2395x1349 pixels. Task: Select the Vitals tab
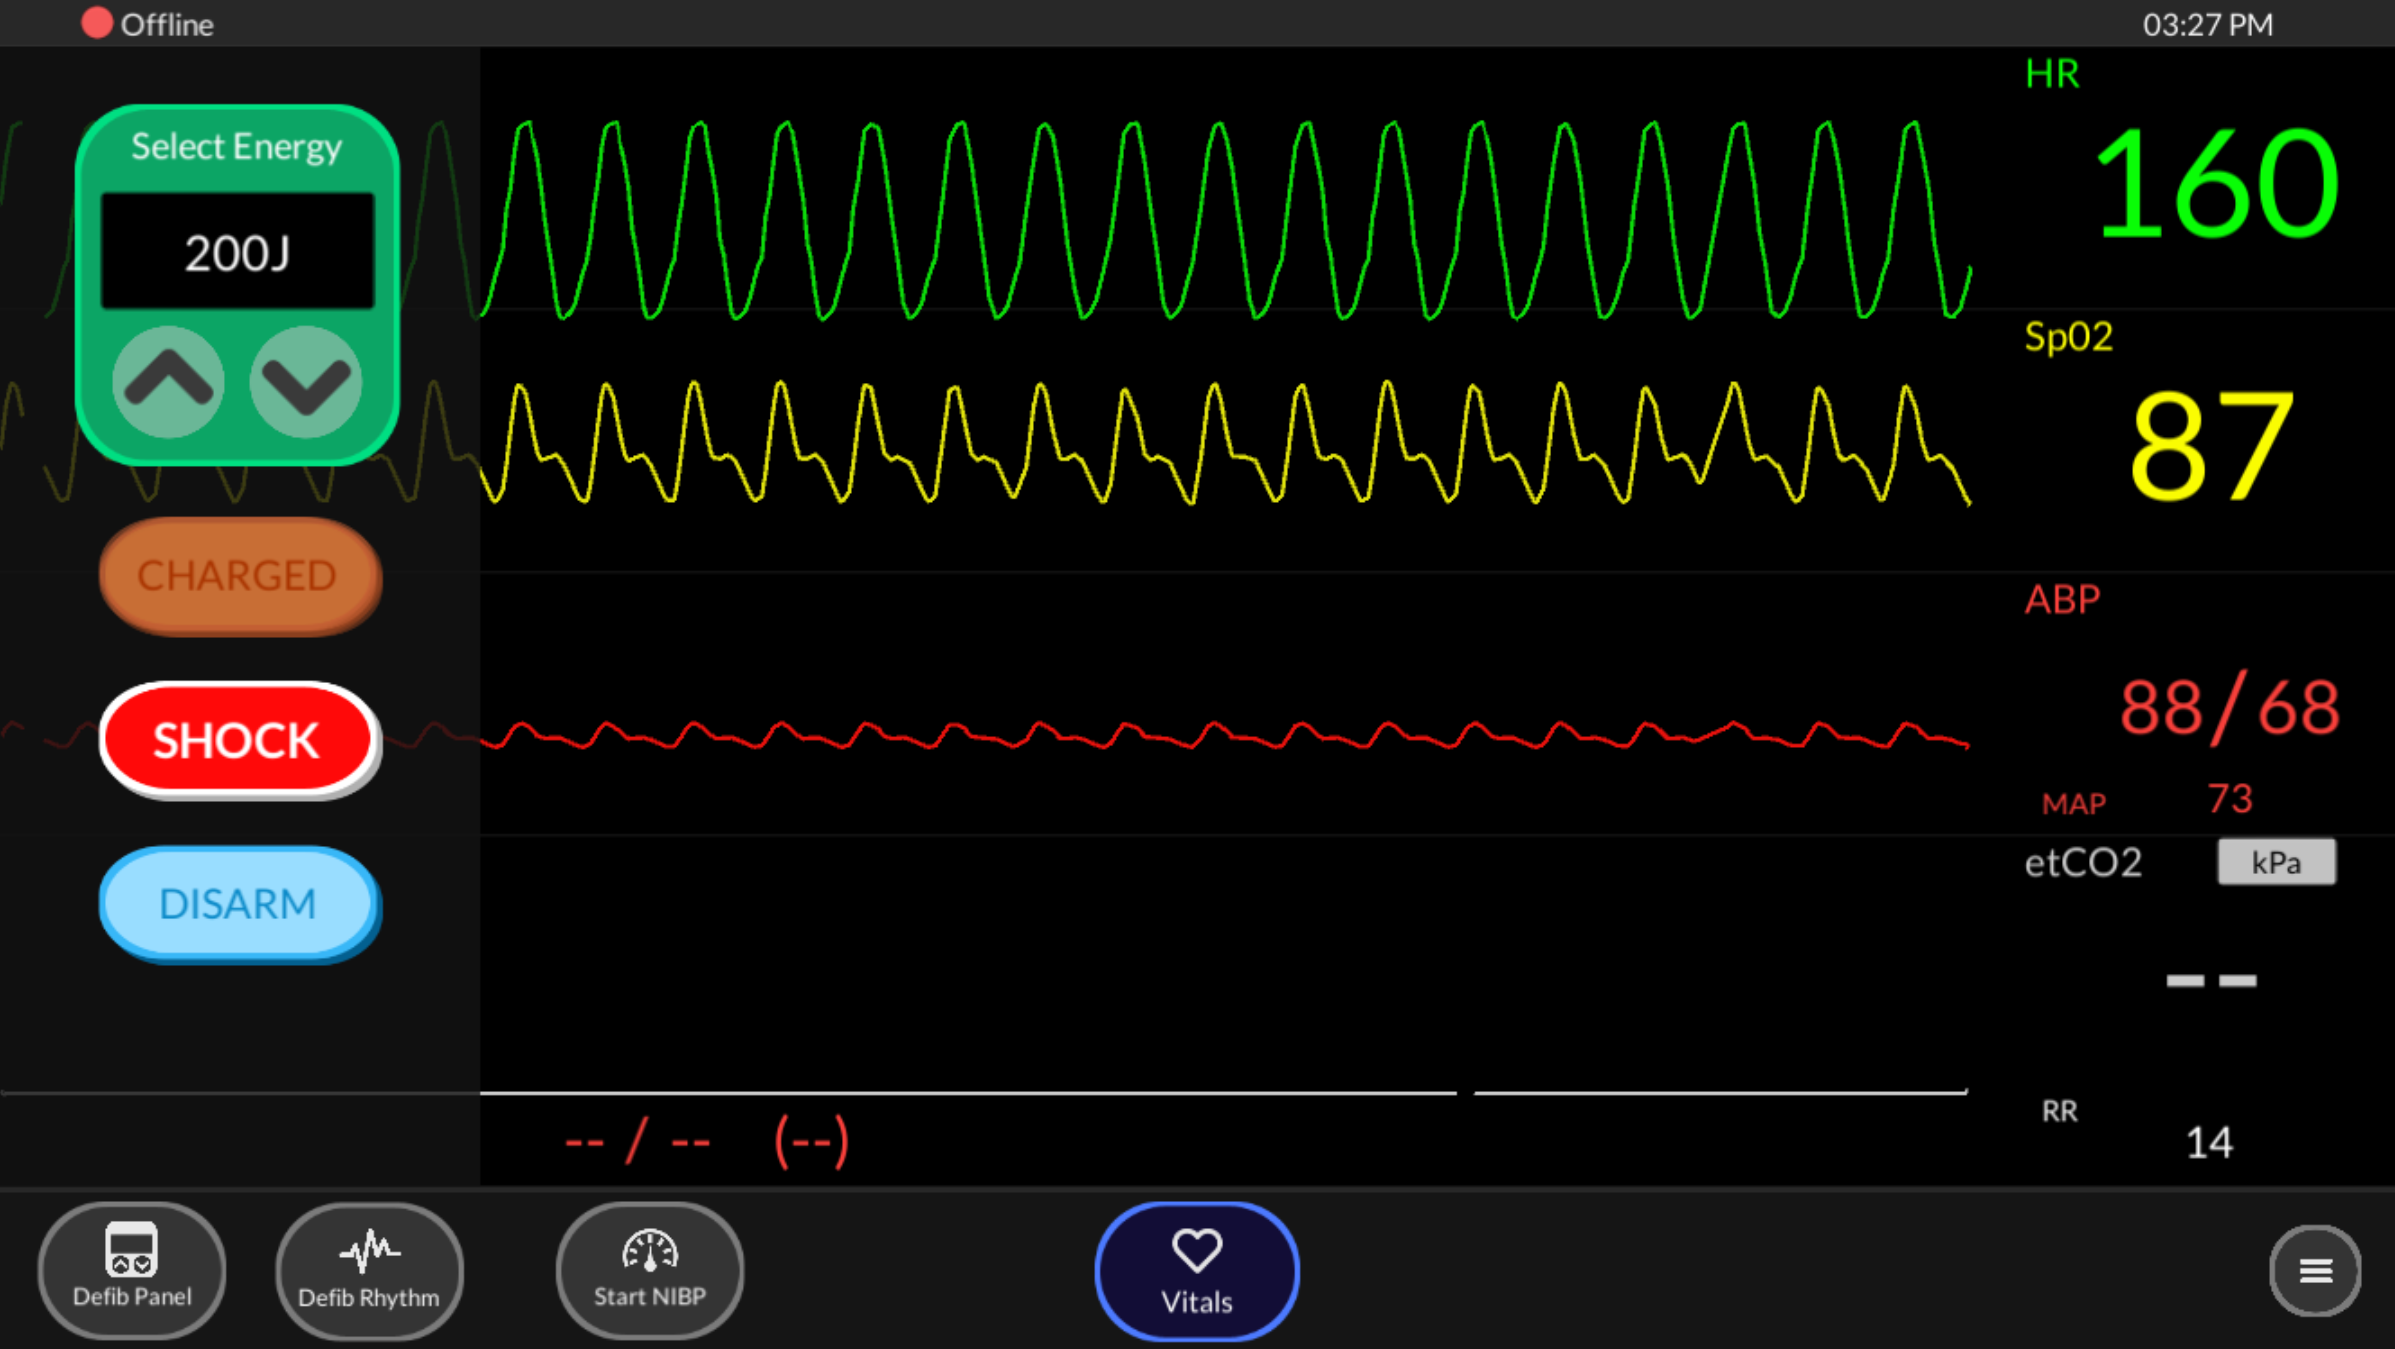(x=1197, y=1270)
